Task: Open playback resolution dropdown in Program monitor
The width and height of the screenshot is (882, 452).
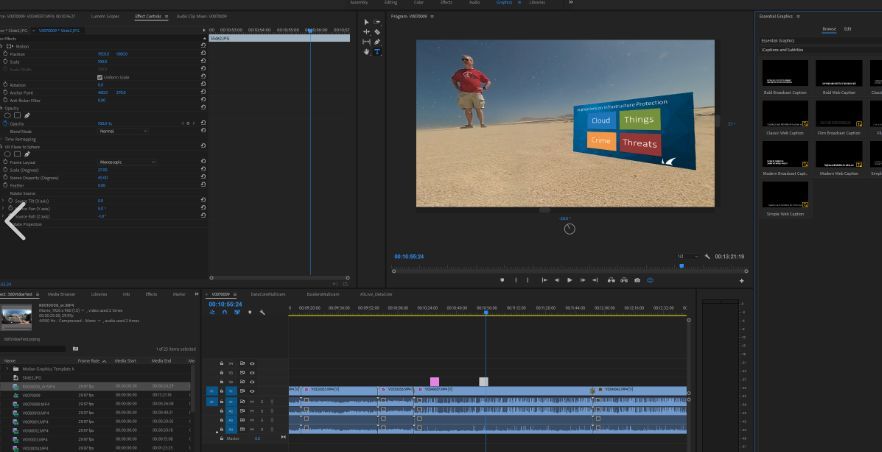Action: (x=688, y=256)
